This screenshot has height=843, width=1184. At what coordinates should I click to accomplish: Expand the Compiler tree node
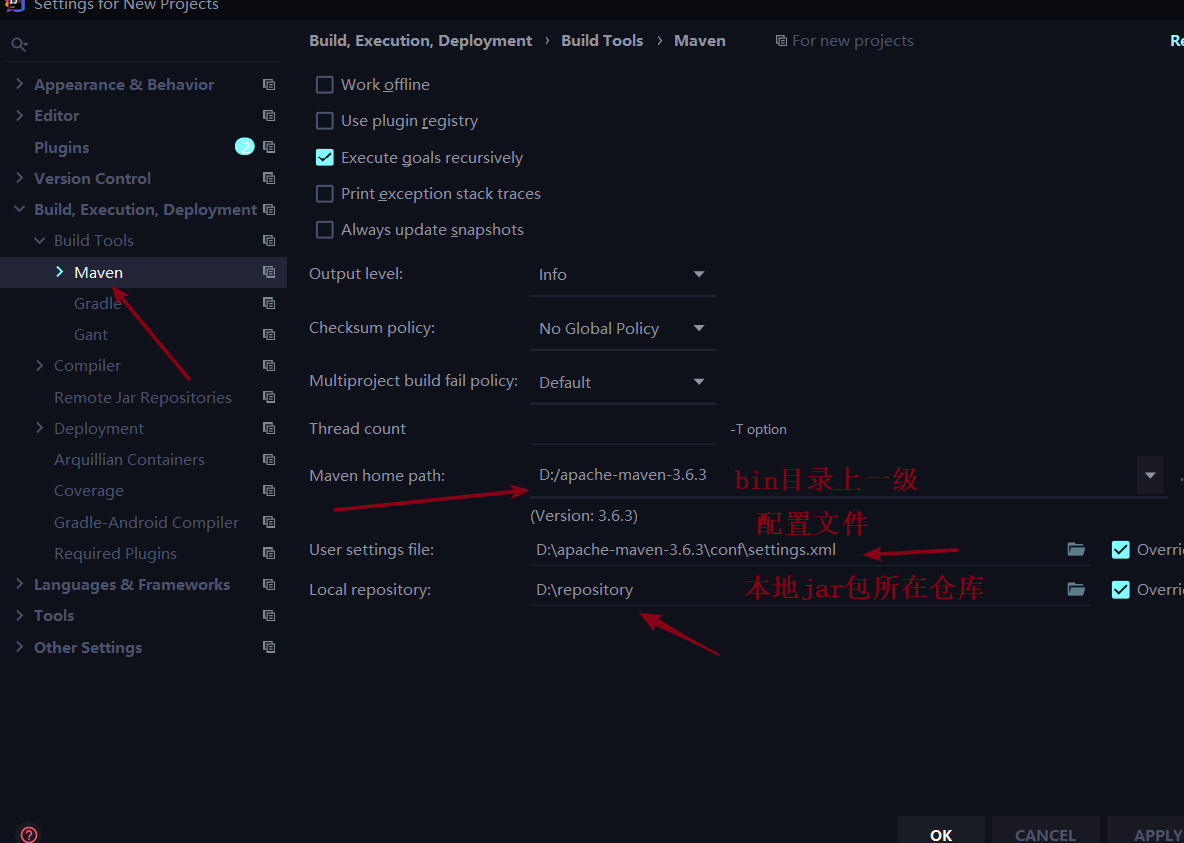(x=39, y=365)
